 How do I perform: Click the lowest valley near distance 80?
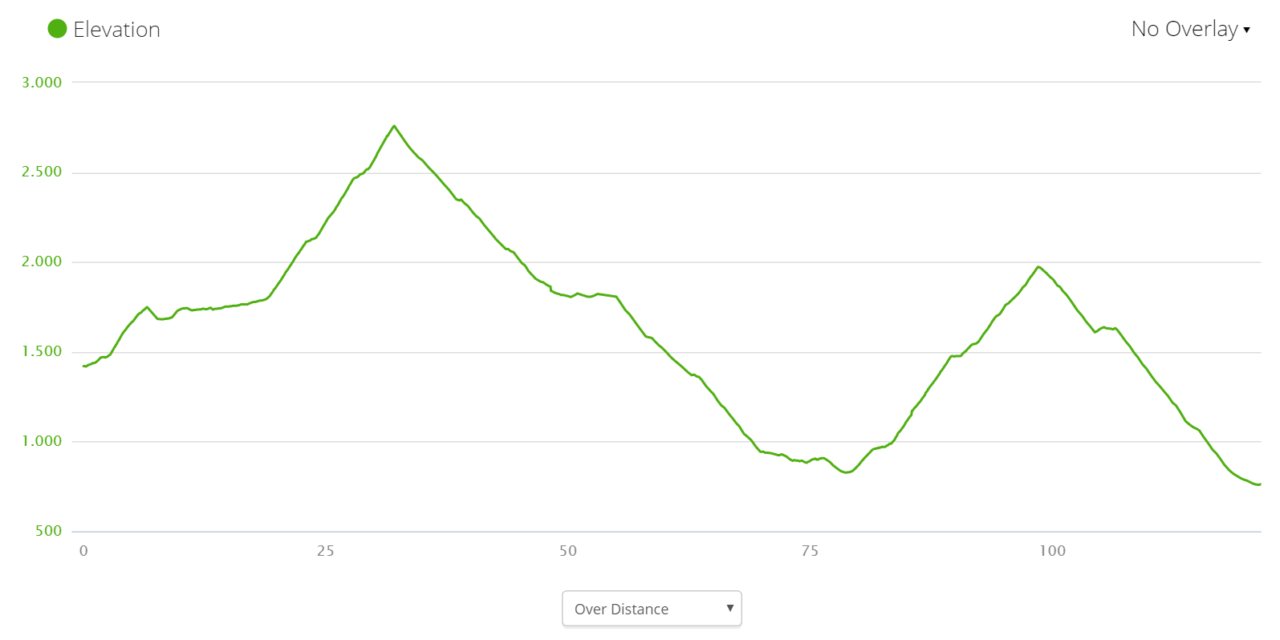[847, 472]
